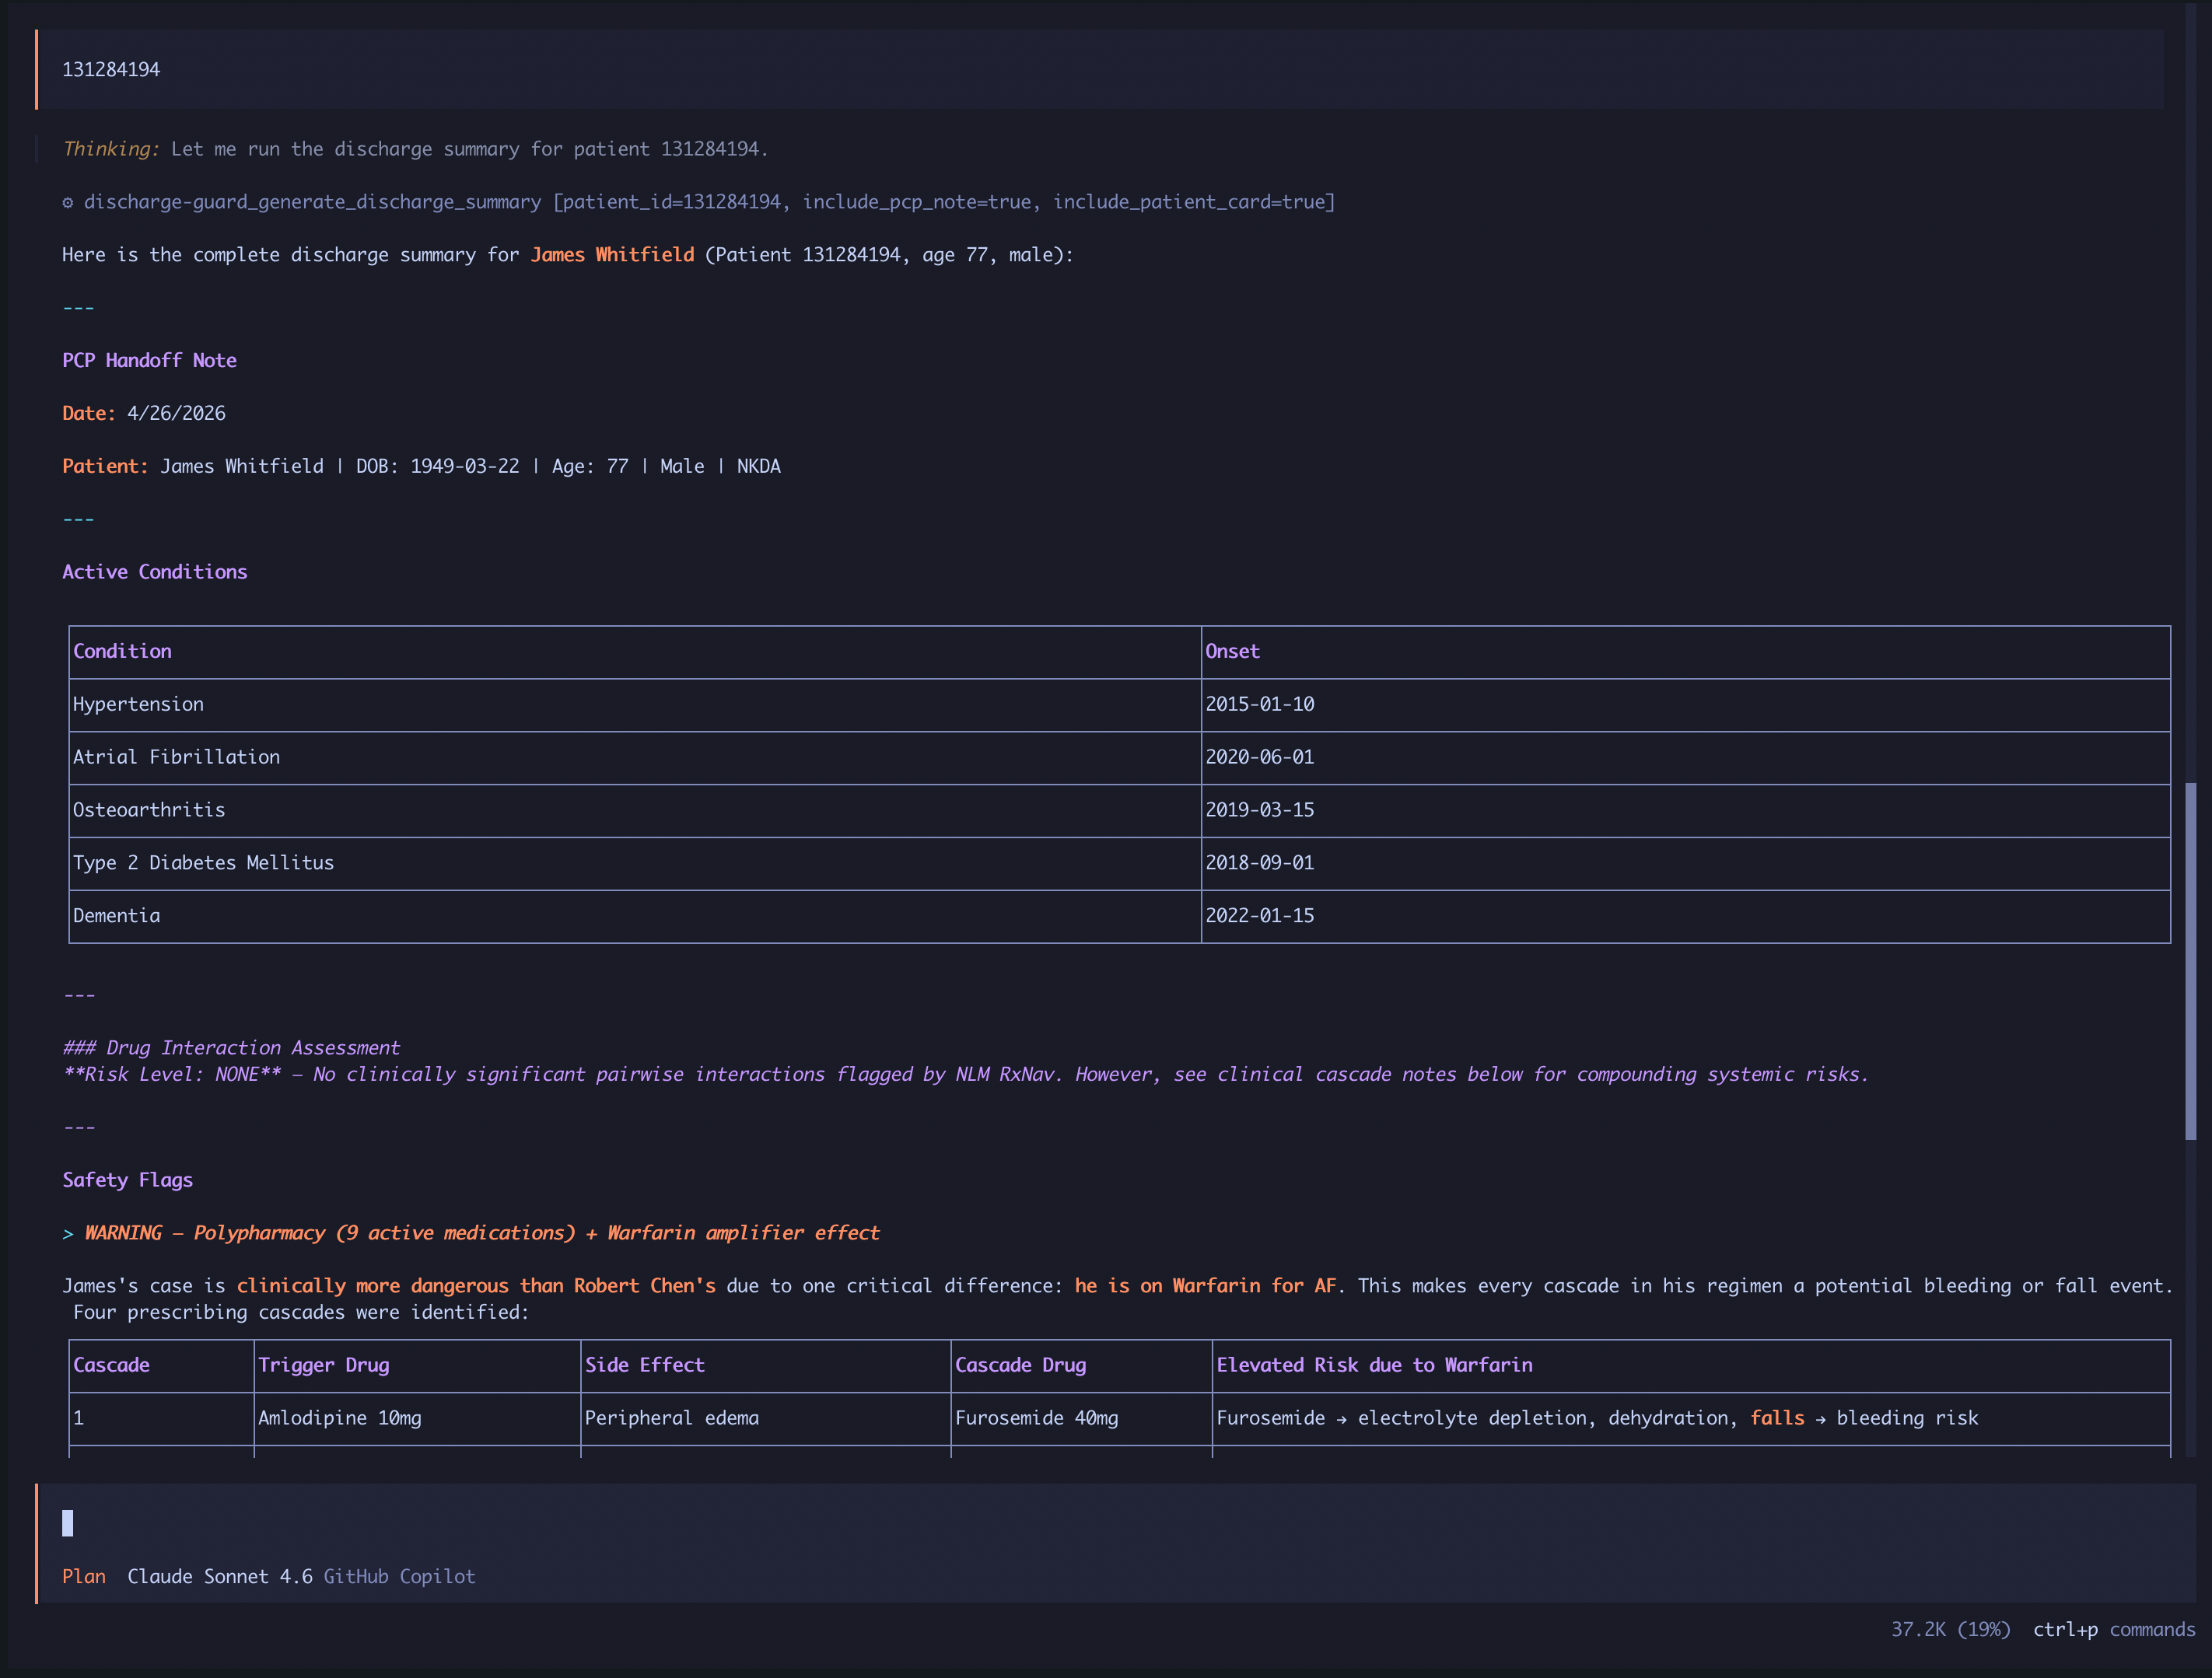Click the user message 131284194 block
This screenshot has width=2212, height=1678.
pos(111,69)
